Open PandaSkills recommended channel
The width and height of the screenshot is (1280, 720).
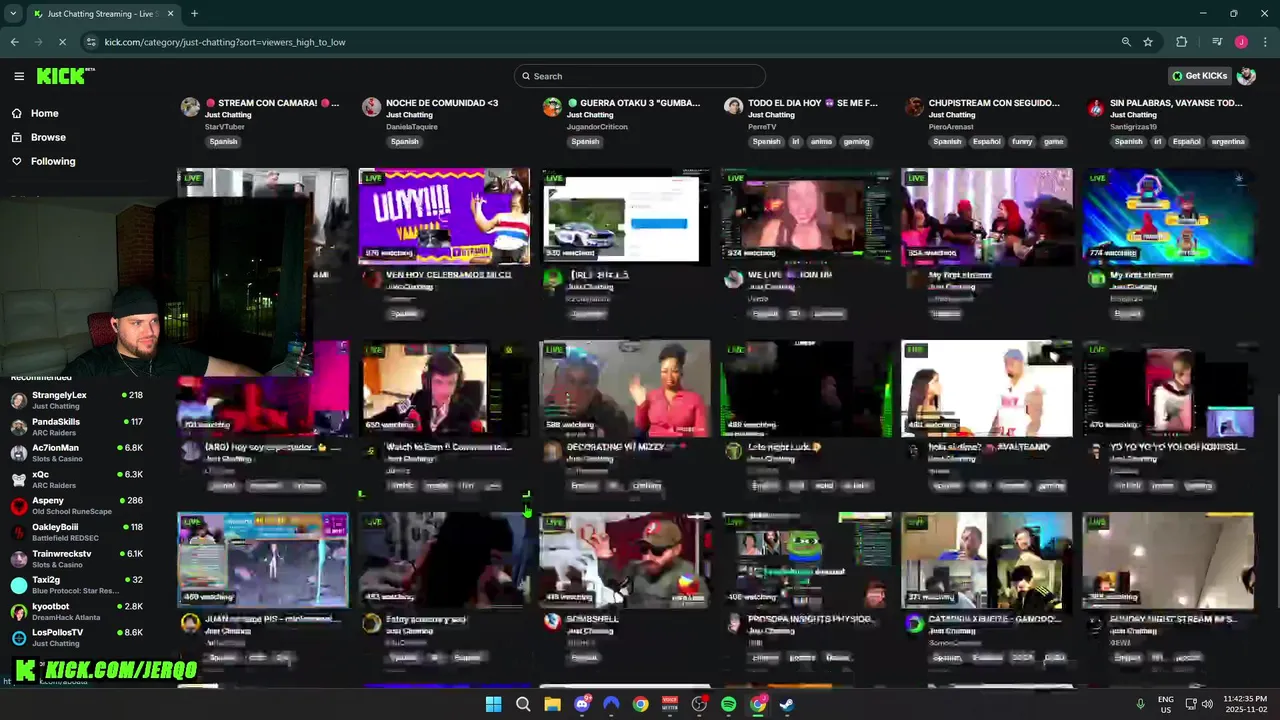(78, 427)
